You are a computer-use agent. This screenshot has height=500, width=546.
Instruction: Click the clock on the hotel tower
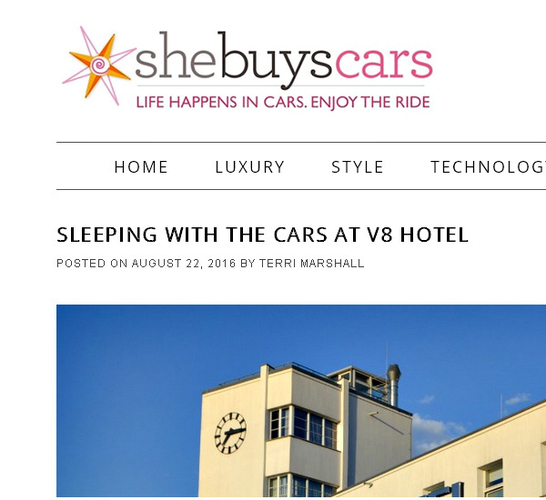[231, 433]
